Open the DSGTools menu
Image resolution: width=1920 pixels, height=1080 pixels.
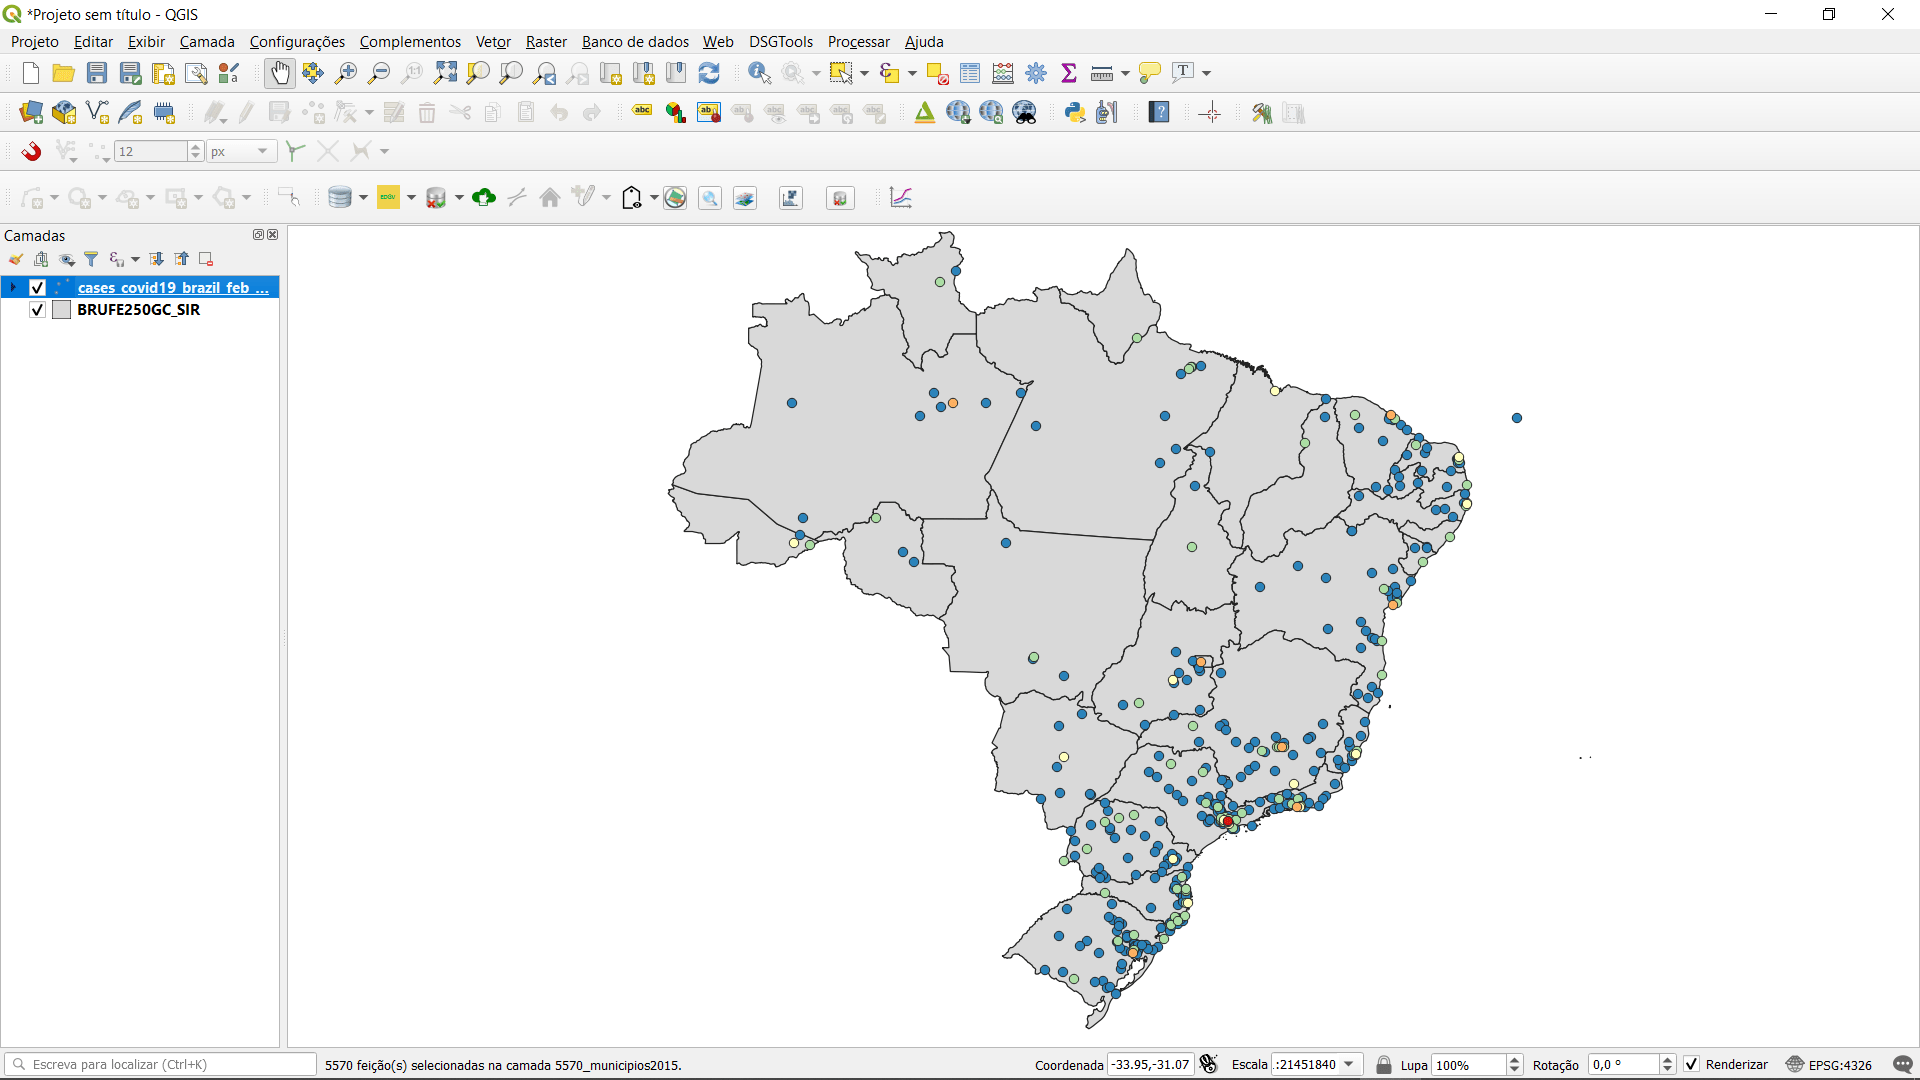coord(780,42)
